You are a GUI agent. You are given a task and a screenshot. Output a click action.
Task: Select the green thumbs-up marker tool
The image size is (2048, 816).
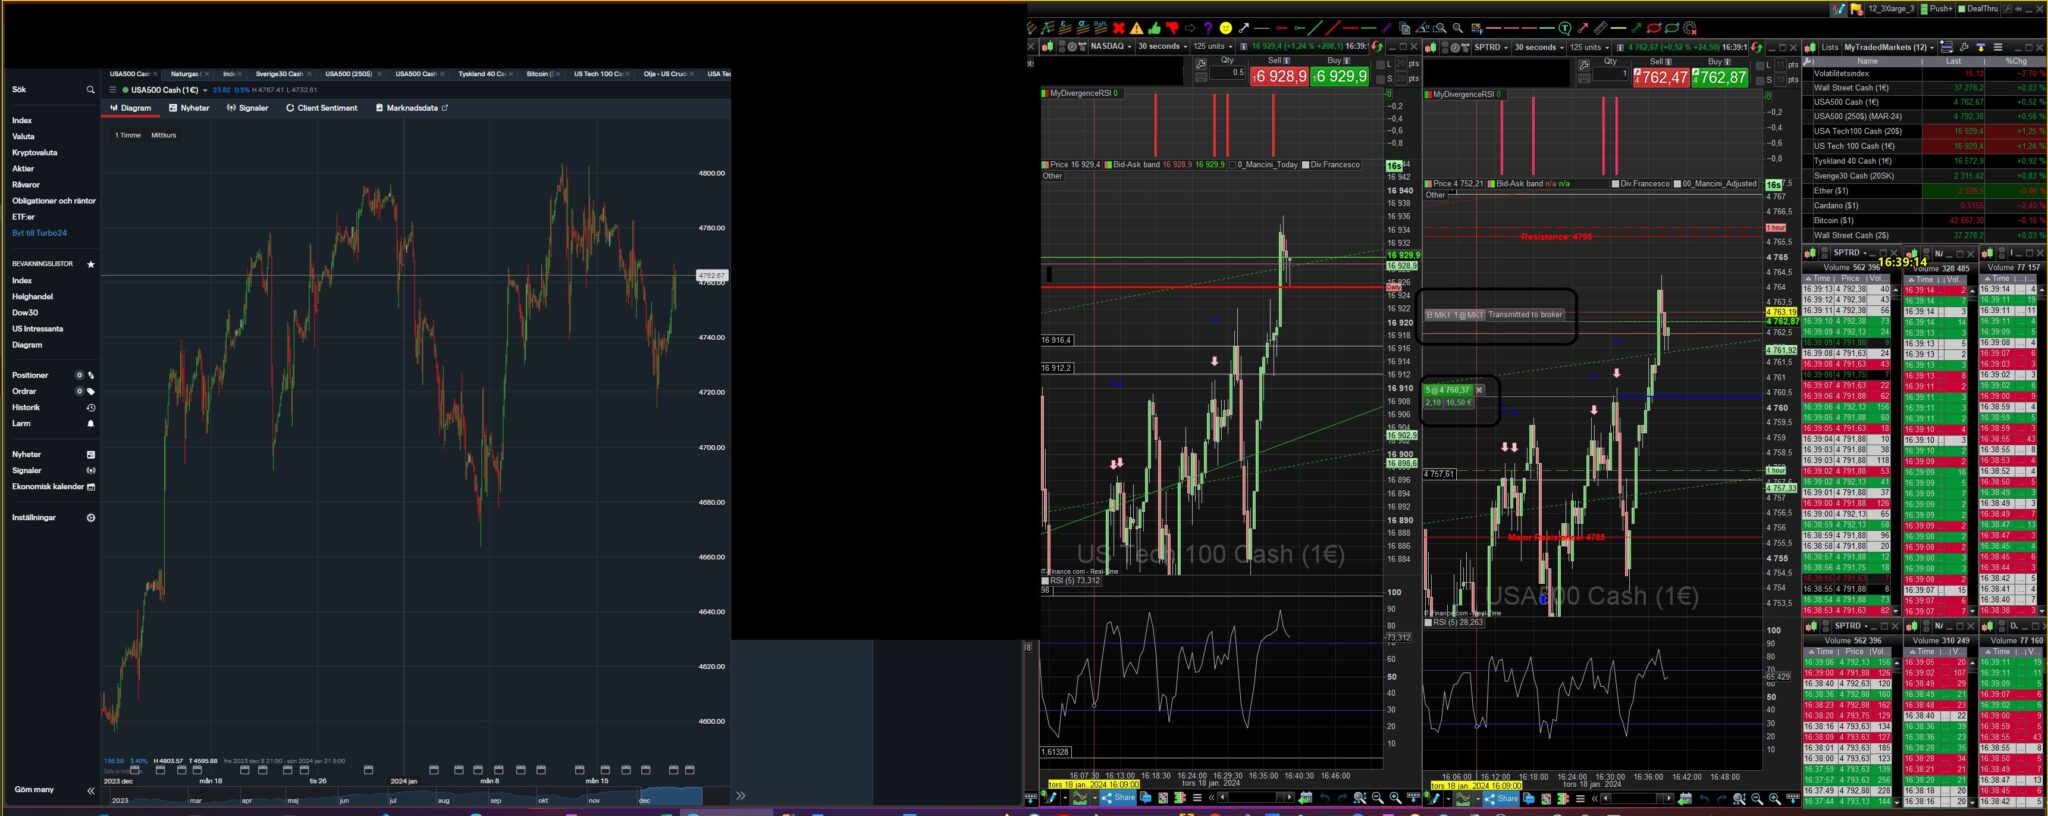coord(1155,28)
